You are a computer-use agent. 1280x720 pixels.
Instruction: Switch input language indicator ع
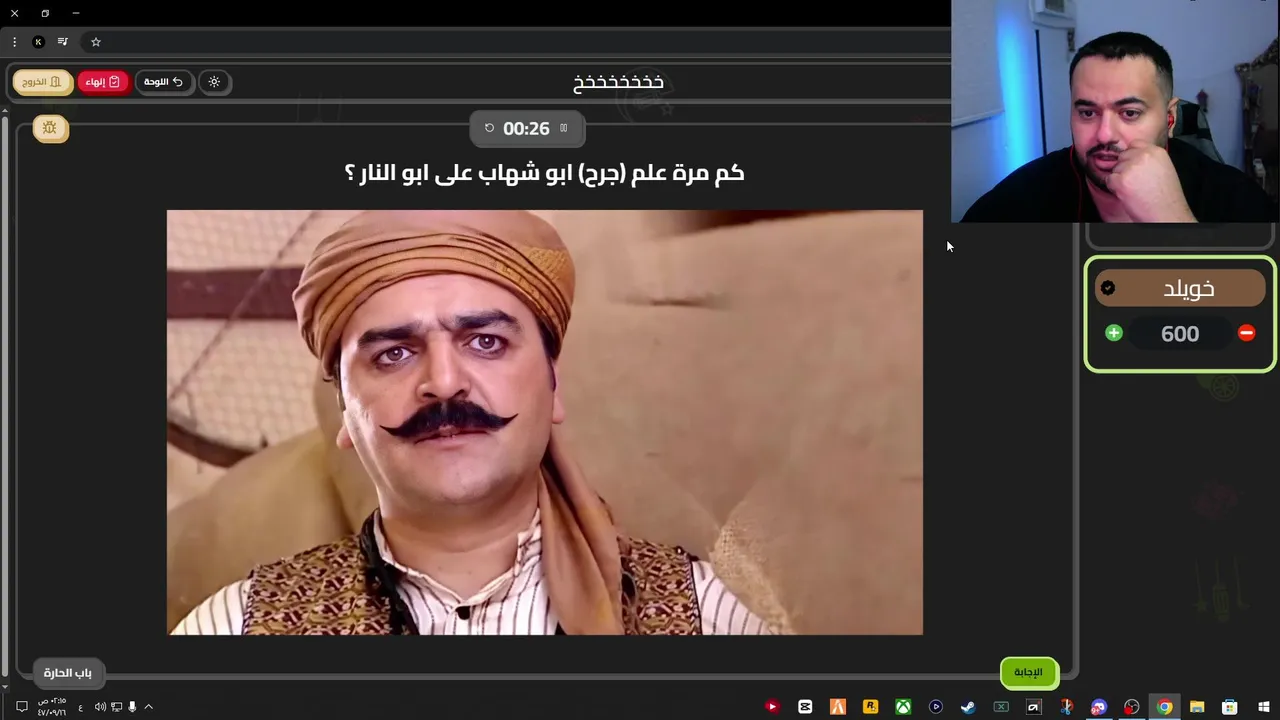point(81,707)
